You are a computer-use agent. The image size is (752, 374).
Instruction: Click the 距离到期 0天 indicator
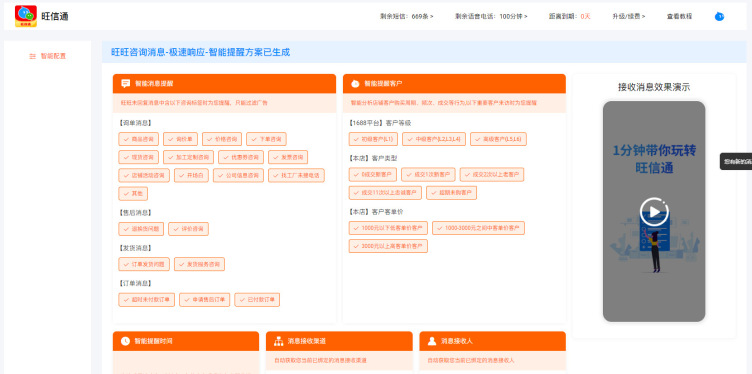pos(570,16)
